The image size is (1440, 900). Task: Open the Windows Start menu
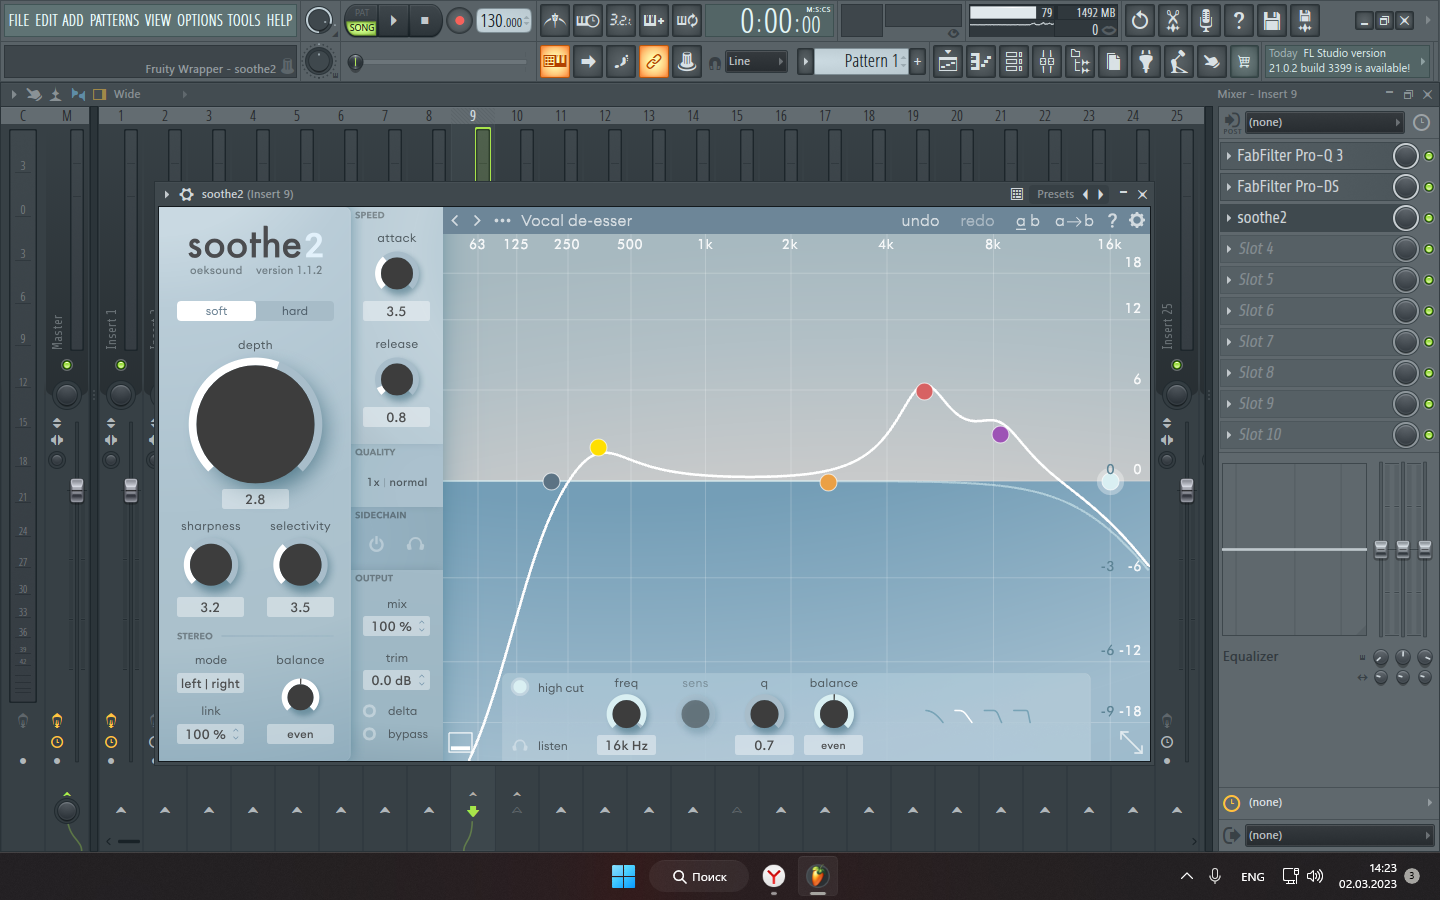(x=623, y=877)
